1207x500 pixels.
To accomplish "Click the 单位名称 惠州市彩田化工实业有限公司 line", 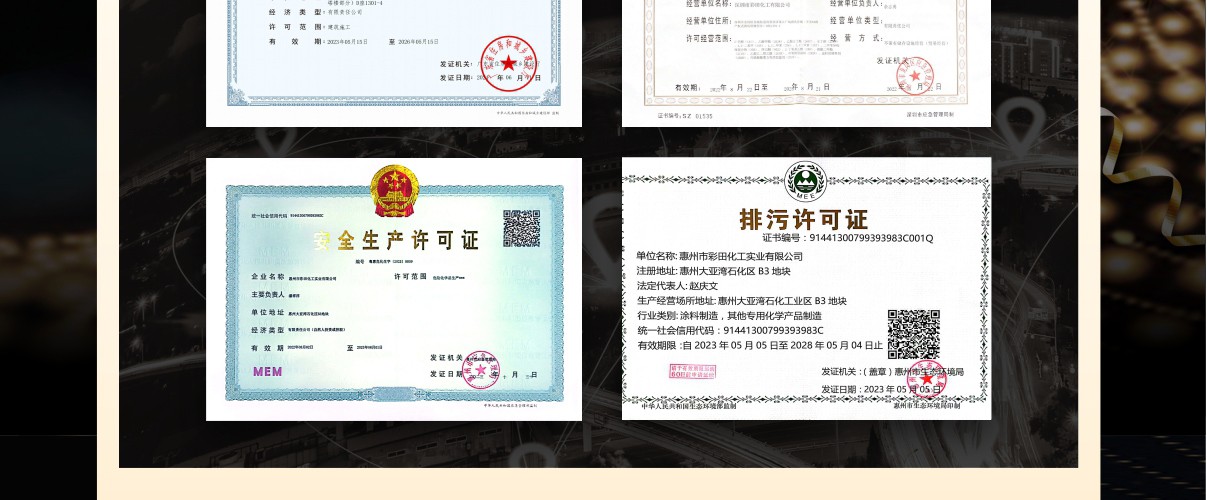I will 719,256.
